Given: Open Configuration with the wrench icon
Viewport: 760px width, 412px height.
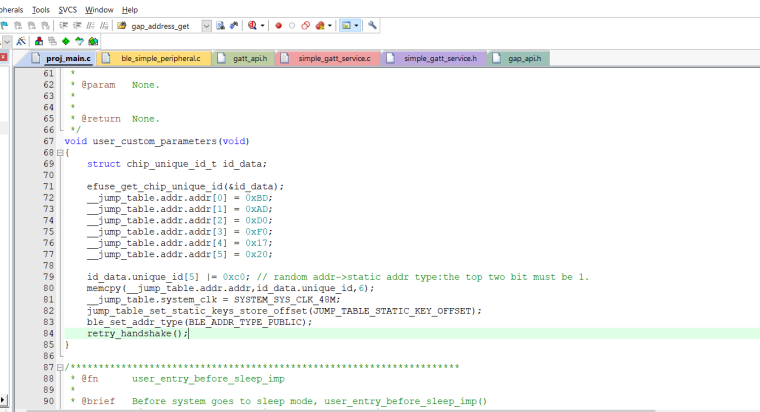Looking at the screenshot, I should (373, 24).
